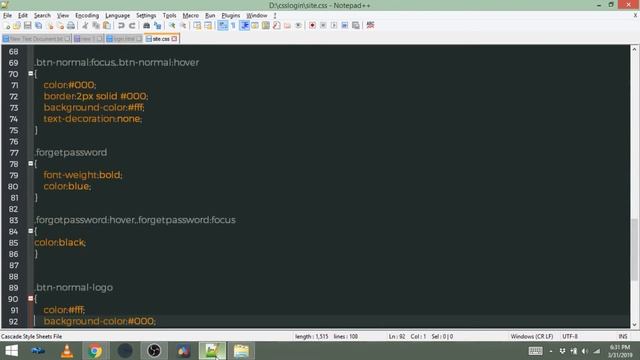
Task: Click 'Cascade Style Sheets File' status text
Action: tap(31, 336)
